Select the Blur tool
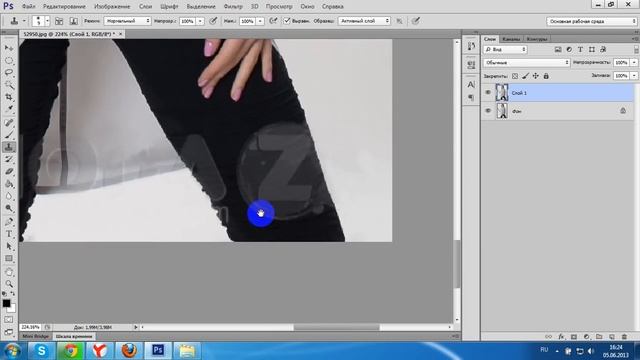 [9, 196]
